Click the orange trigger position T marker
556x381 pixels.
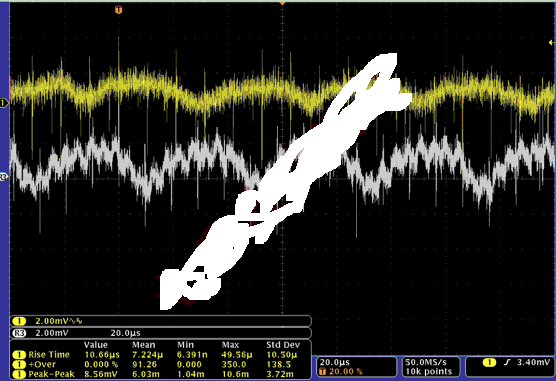[118, 10]
